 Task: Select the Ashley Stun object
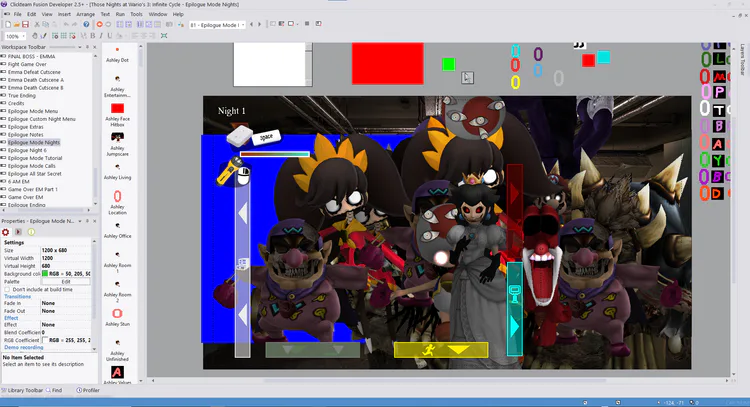(117, 317)
